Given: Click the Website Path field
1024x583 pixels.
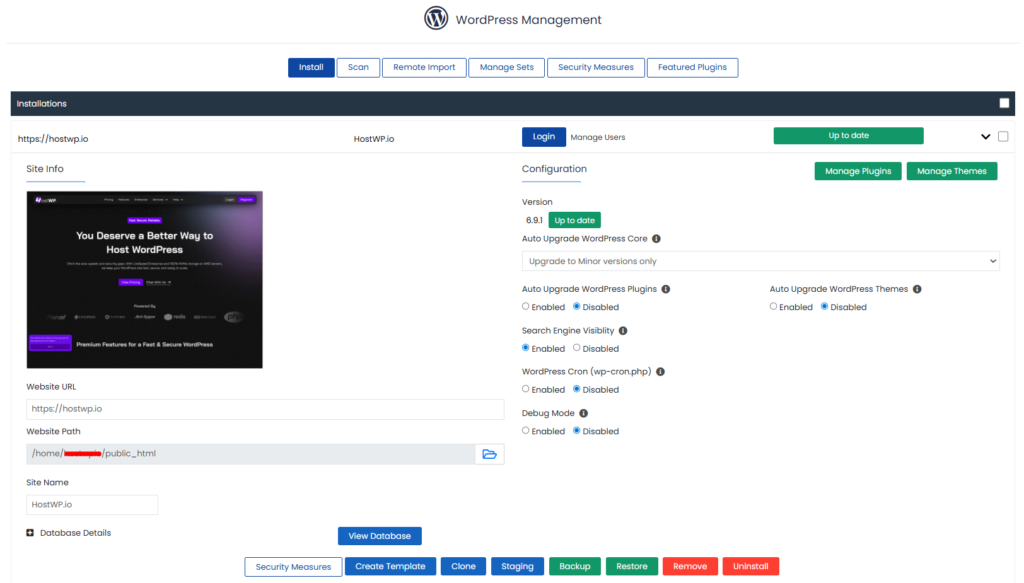Looking at the screenshot, I should click(251, 454).
